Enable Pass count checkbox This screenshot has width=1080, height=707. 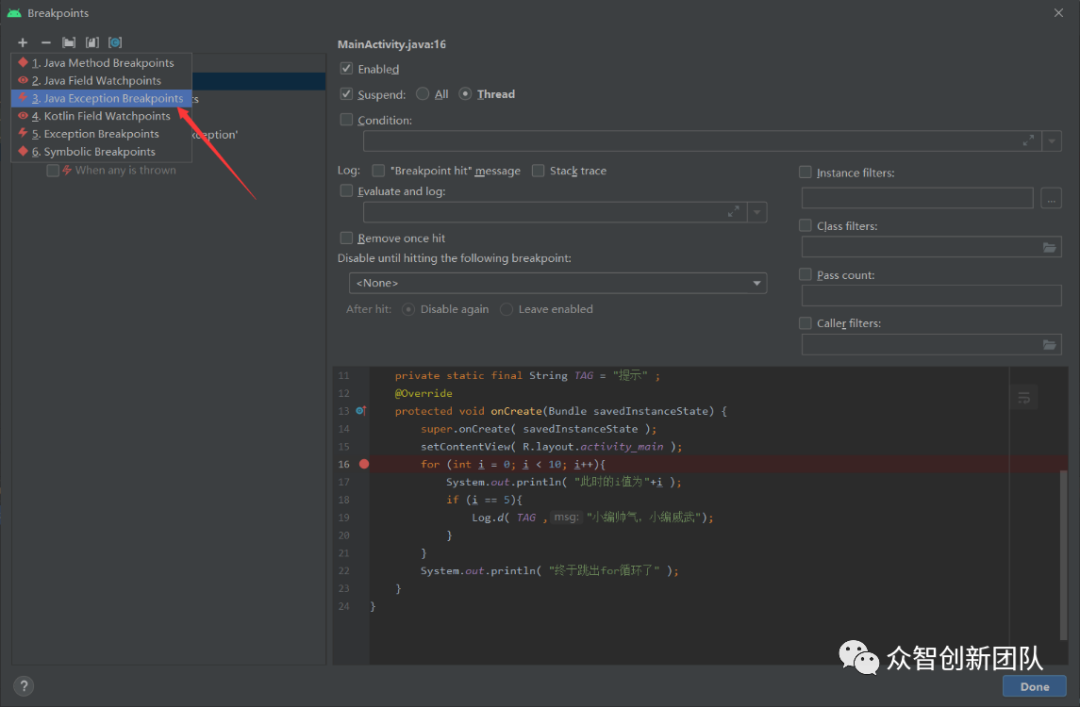805,274
